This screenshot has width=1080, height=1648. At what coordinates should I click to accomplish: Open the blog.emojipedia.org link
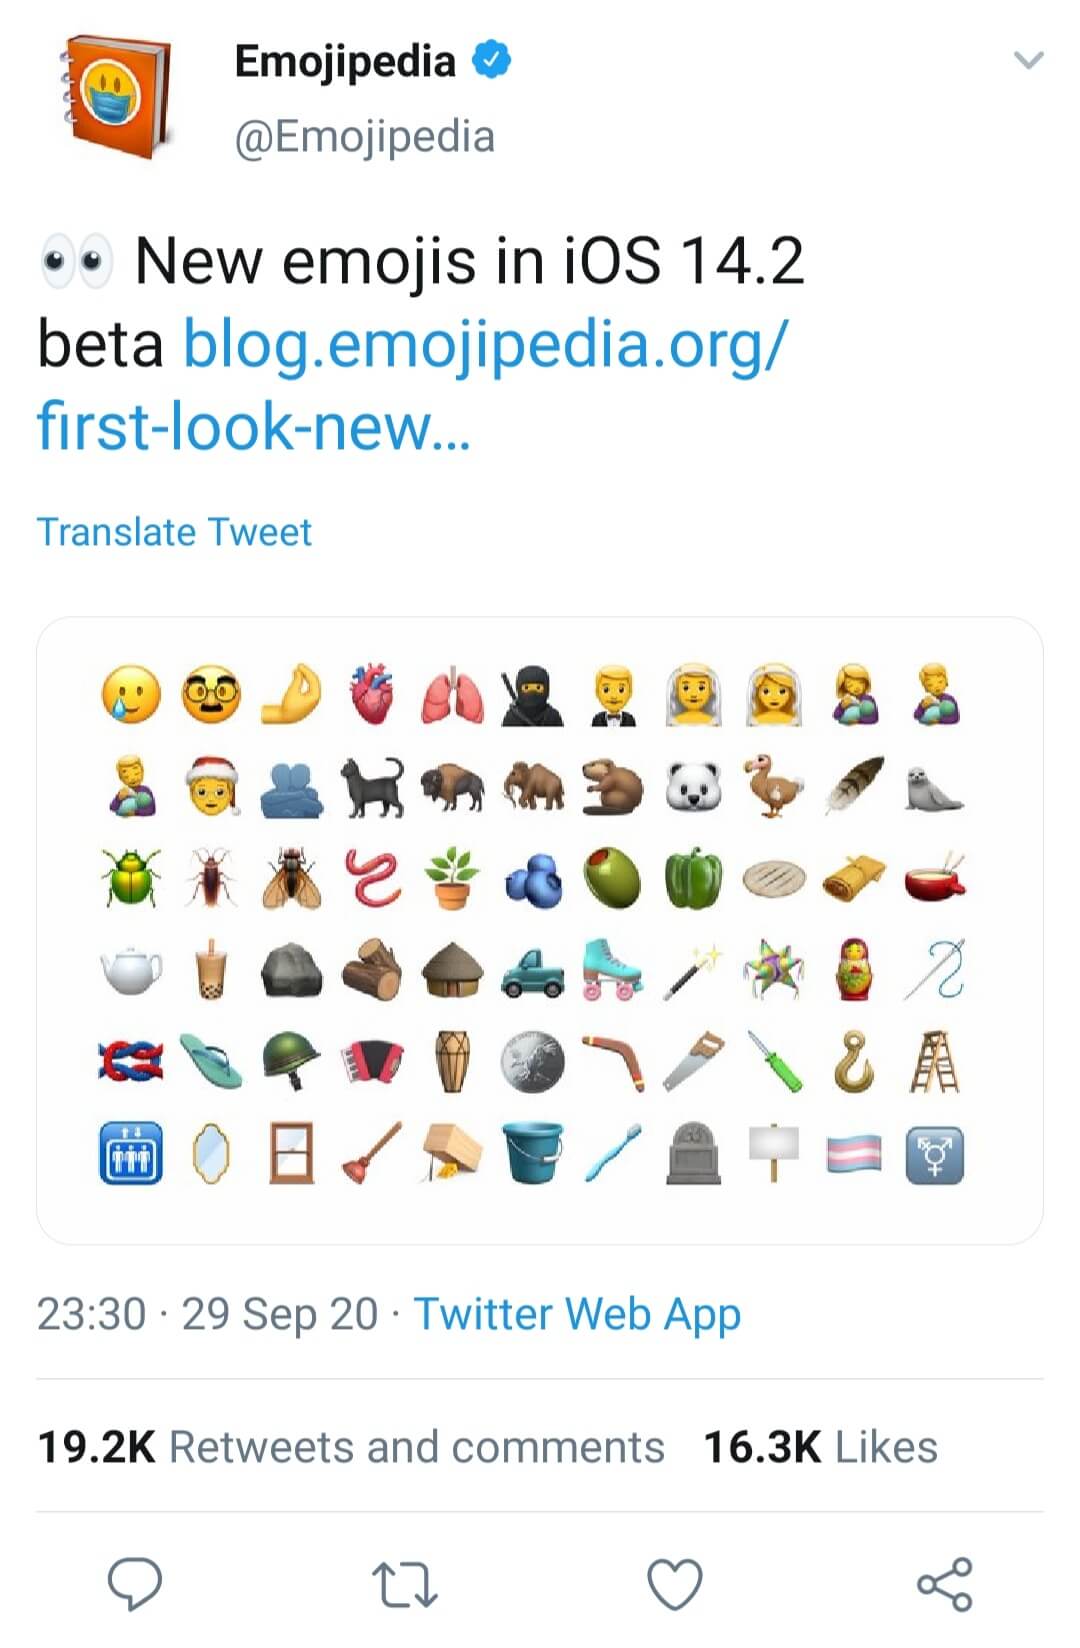coord(484,345)
